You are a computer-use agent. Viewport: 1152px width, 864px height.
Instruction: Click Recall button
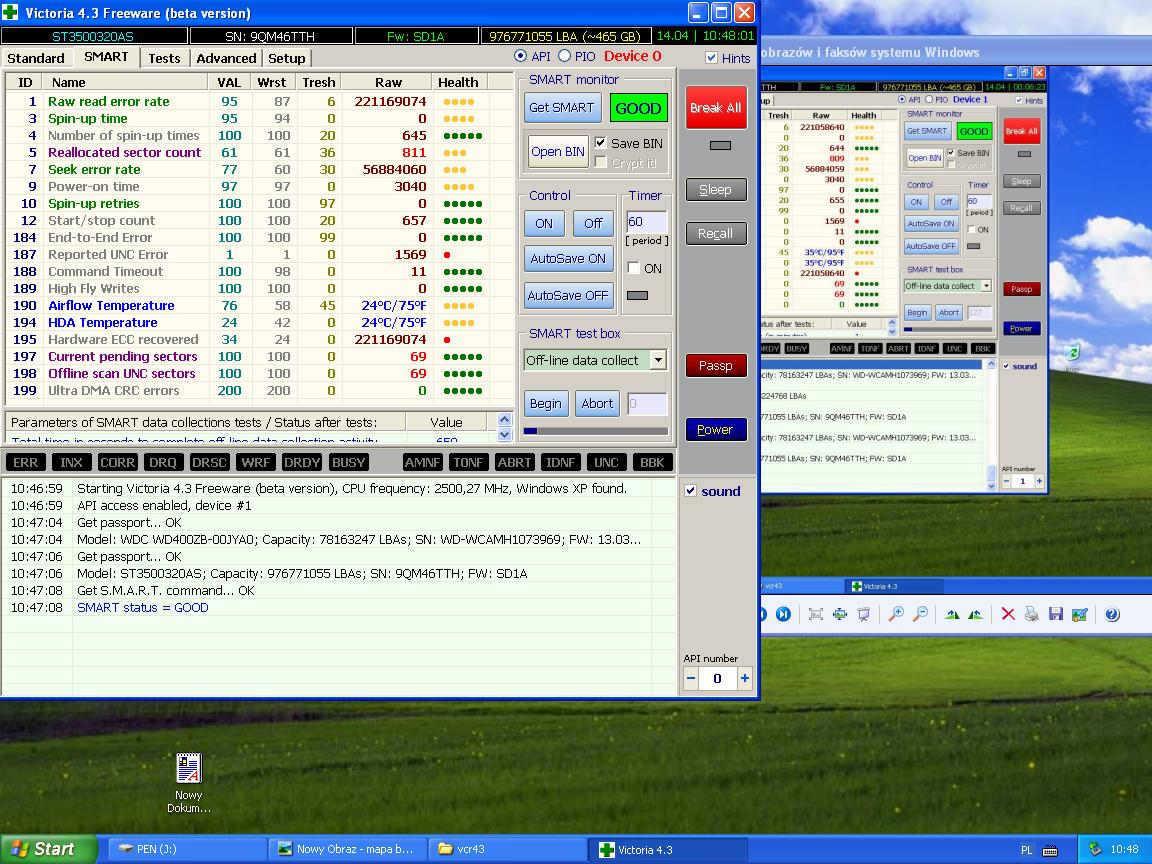[716, 234]
